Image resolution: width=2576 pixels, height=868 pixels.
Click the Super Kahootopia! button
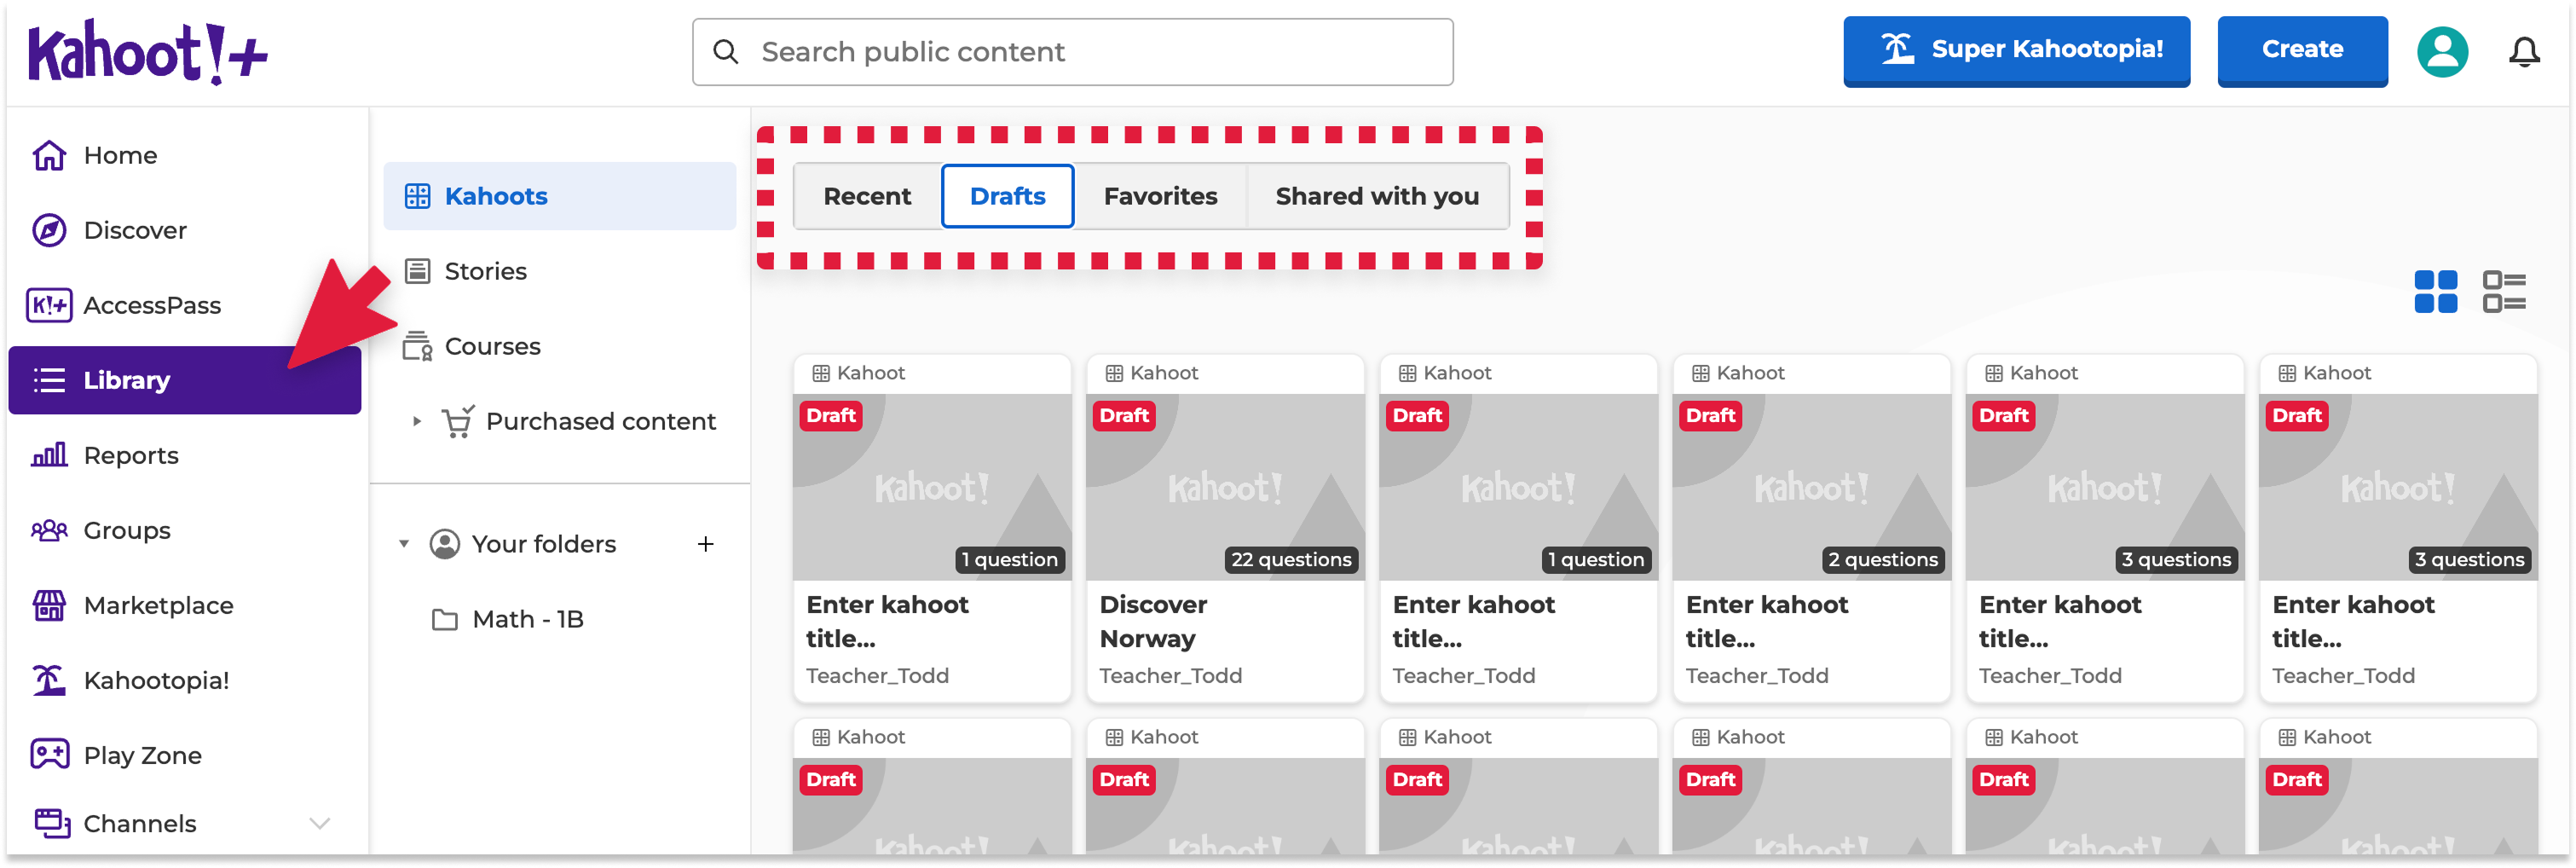(x=2015, y=50)
